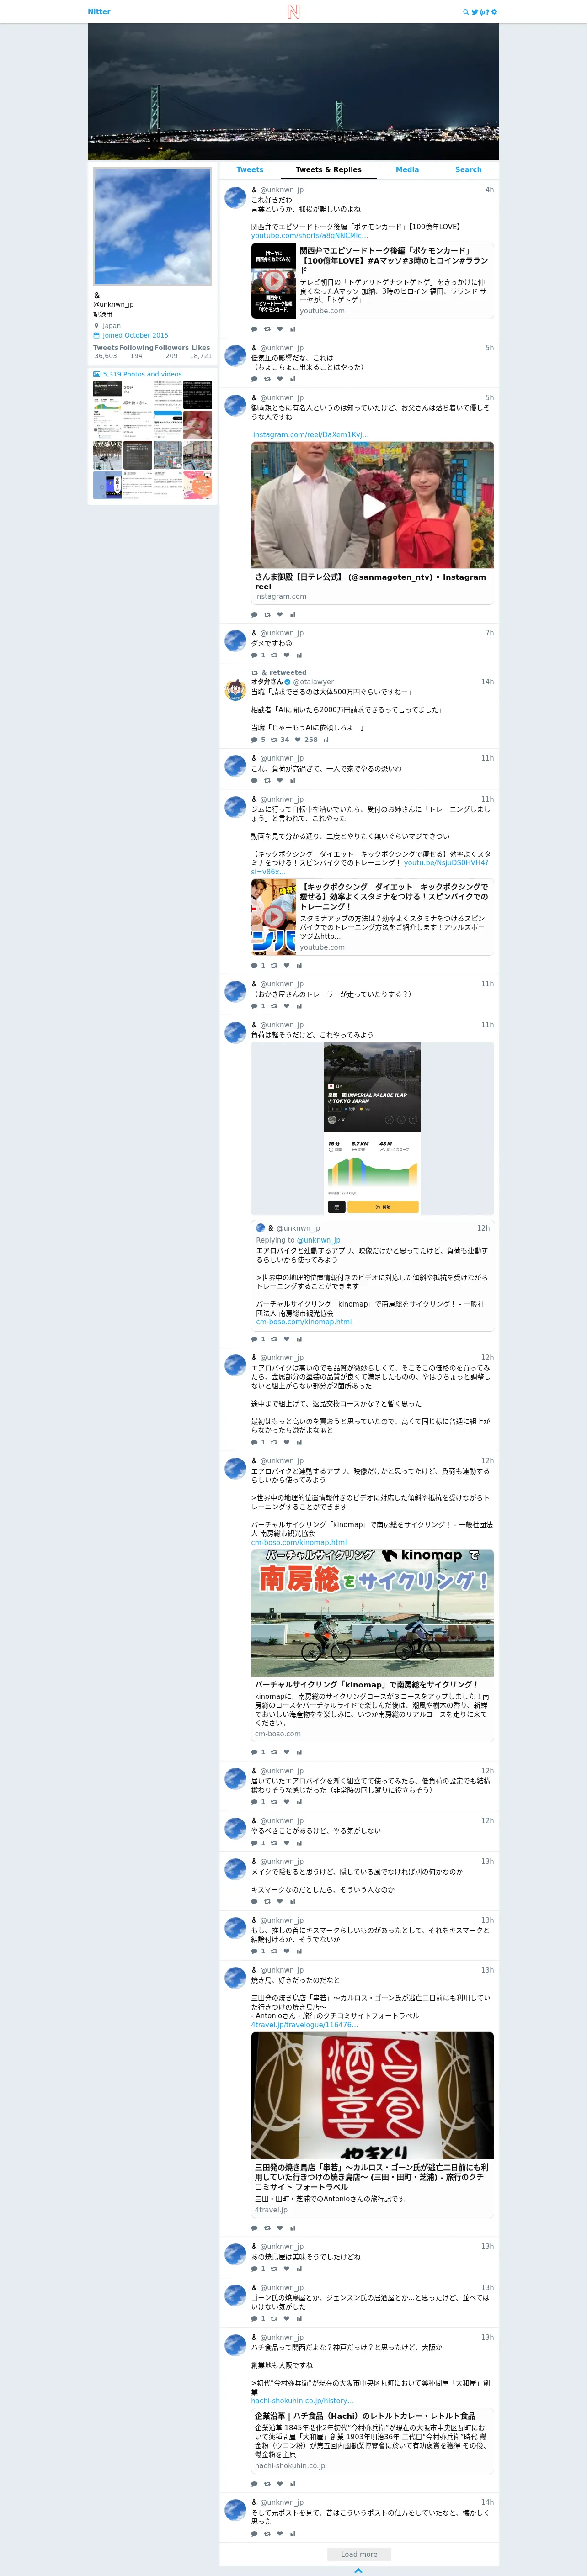
Task: Click the Nitter home link in header
Action: pos(99,12)
